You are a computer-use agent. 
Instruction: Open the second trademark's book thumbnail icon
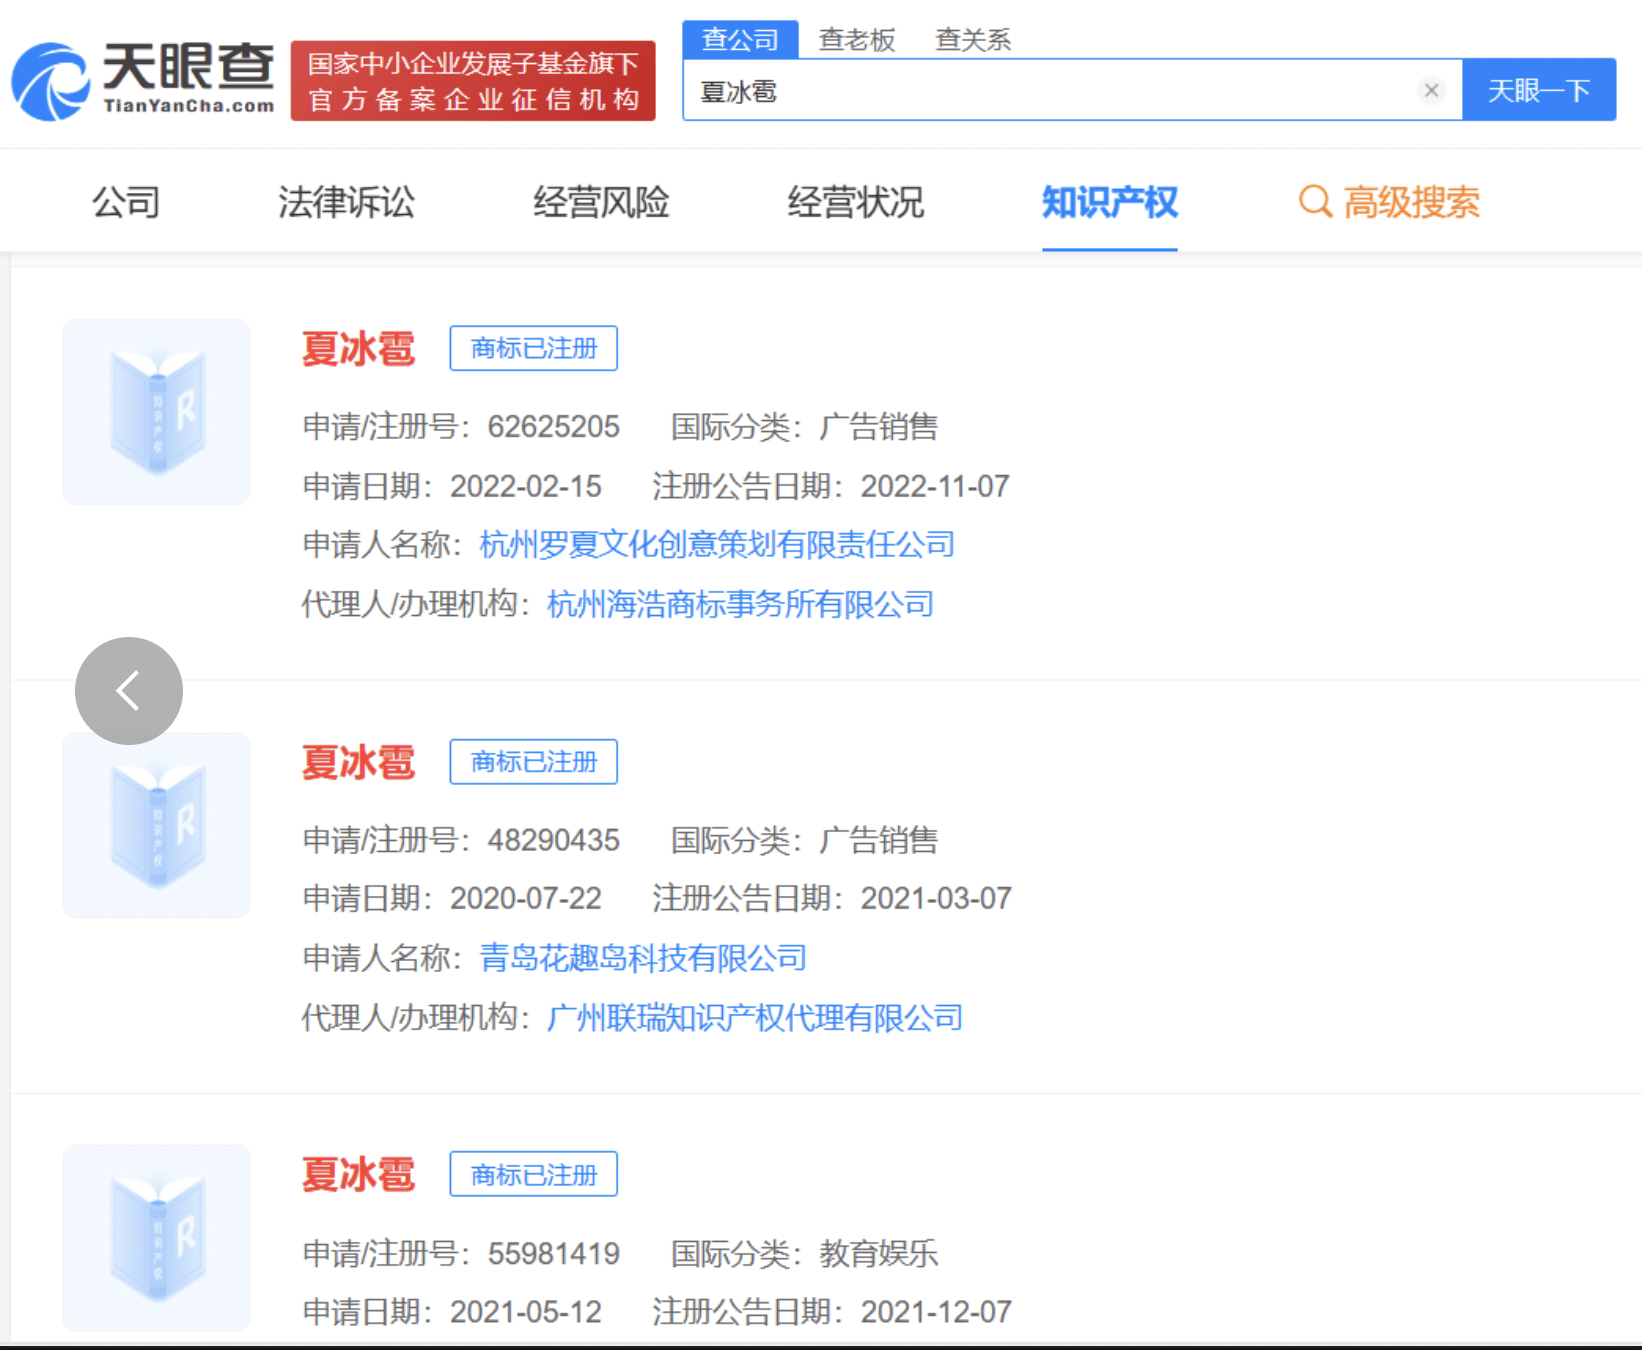156,825
